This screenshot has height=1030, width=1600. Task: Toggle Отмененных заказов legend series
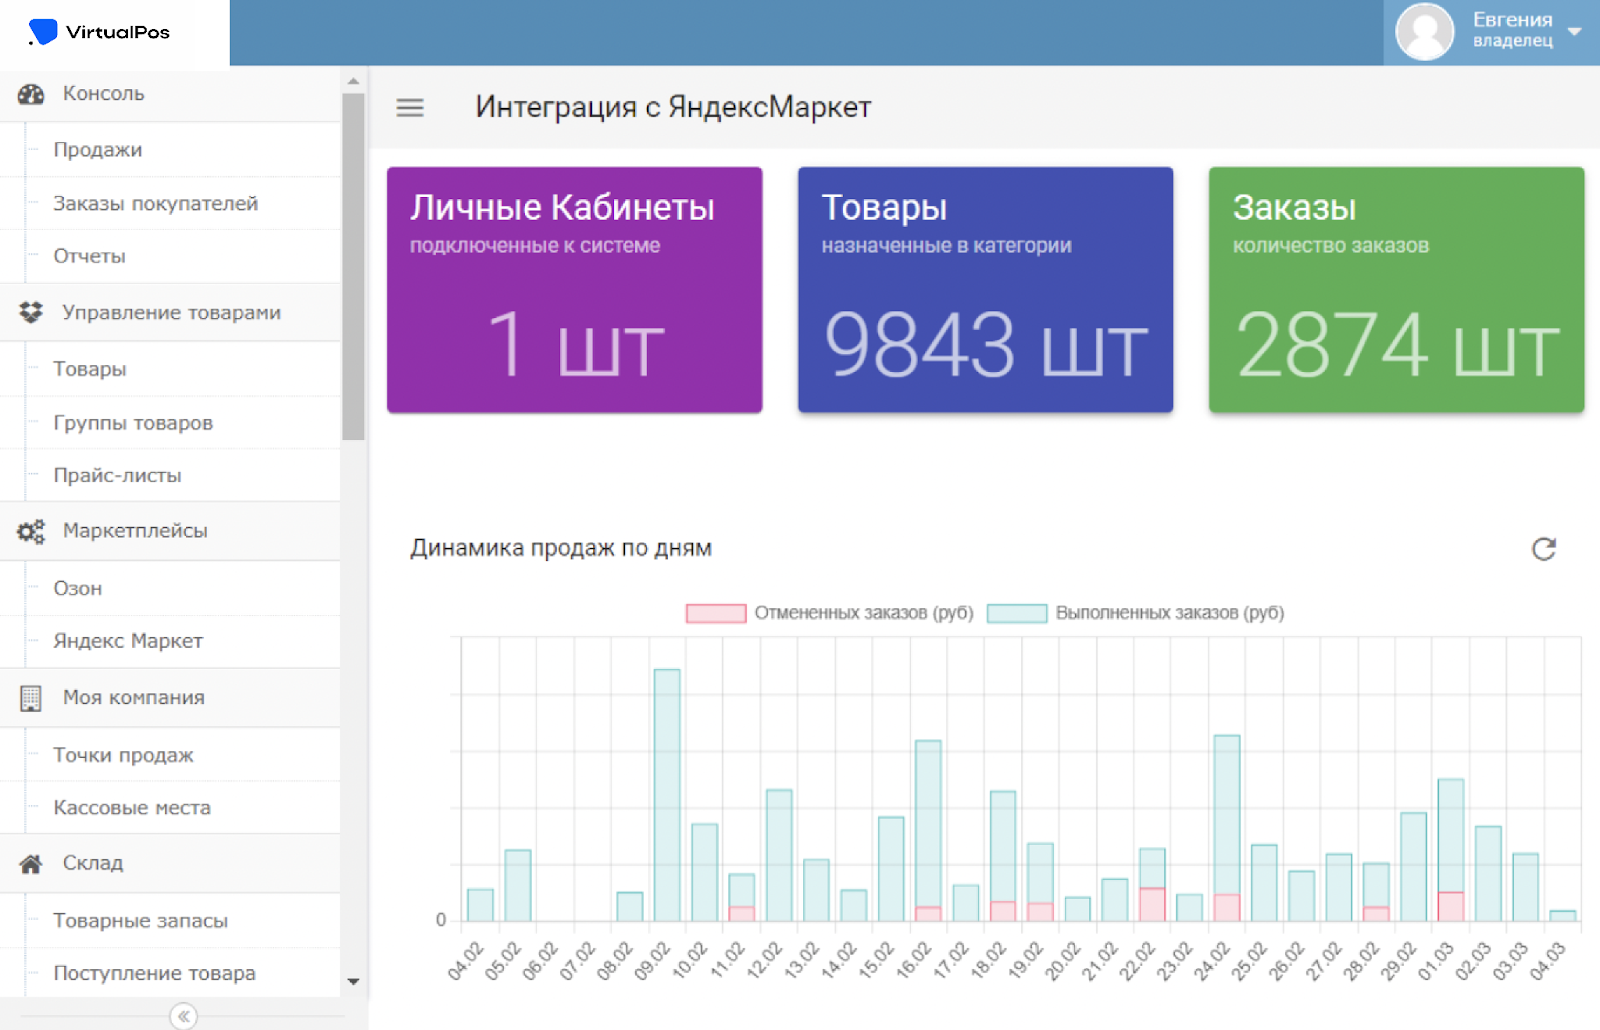[x=716, y=613]
